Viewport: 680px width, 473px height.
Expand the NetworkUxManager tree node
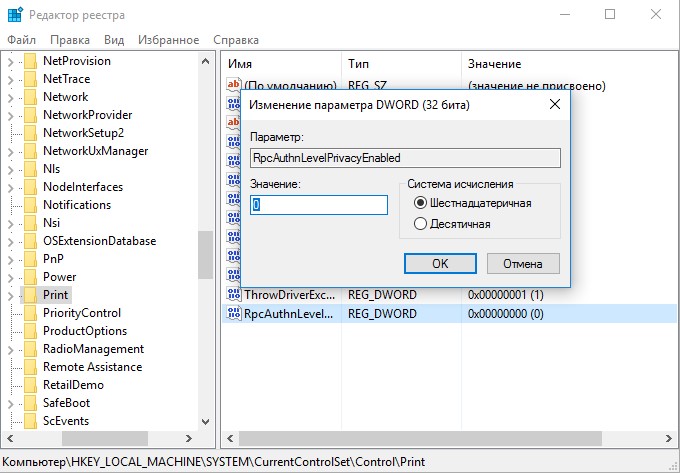coord(11,152)
